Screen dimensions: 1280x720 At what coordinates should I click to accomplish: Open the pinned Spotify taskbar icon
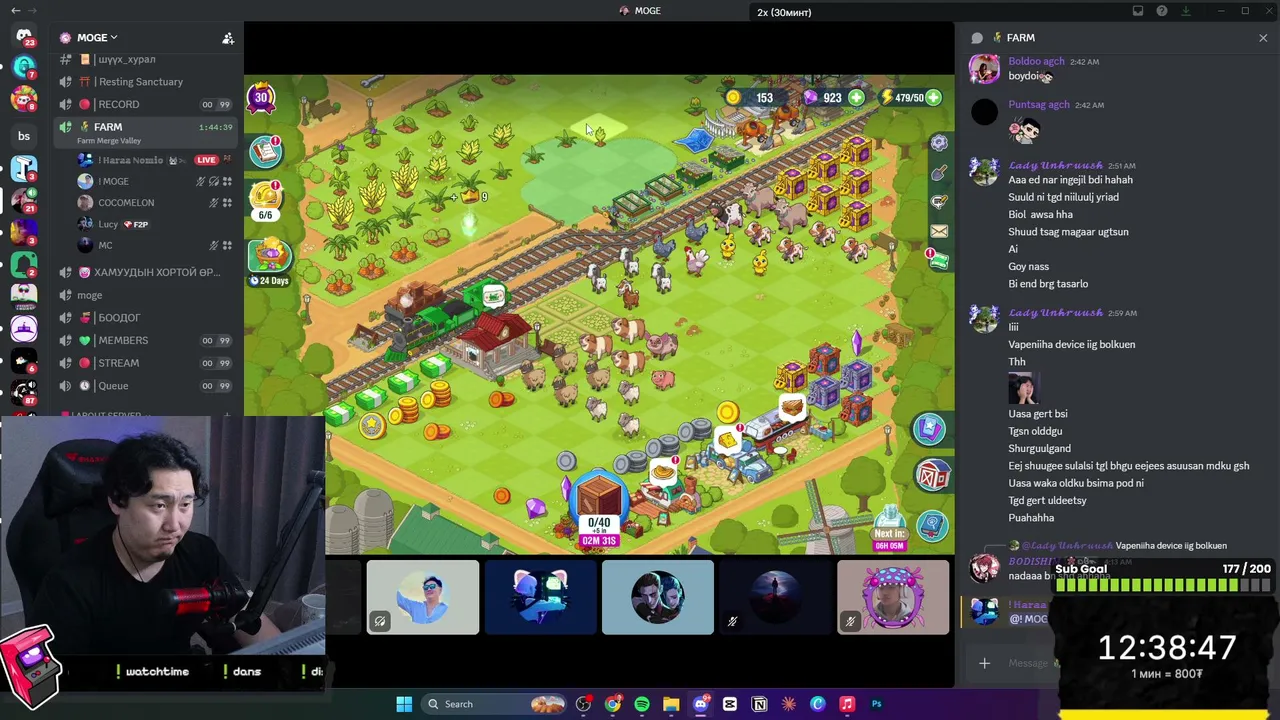pos(642,704)
